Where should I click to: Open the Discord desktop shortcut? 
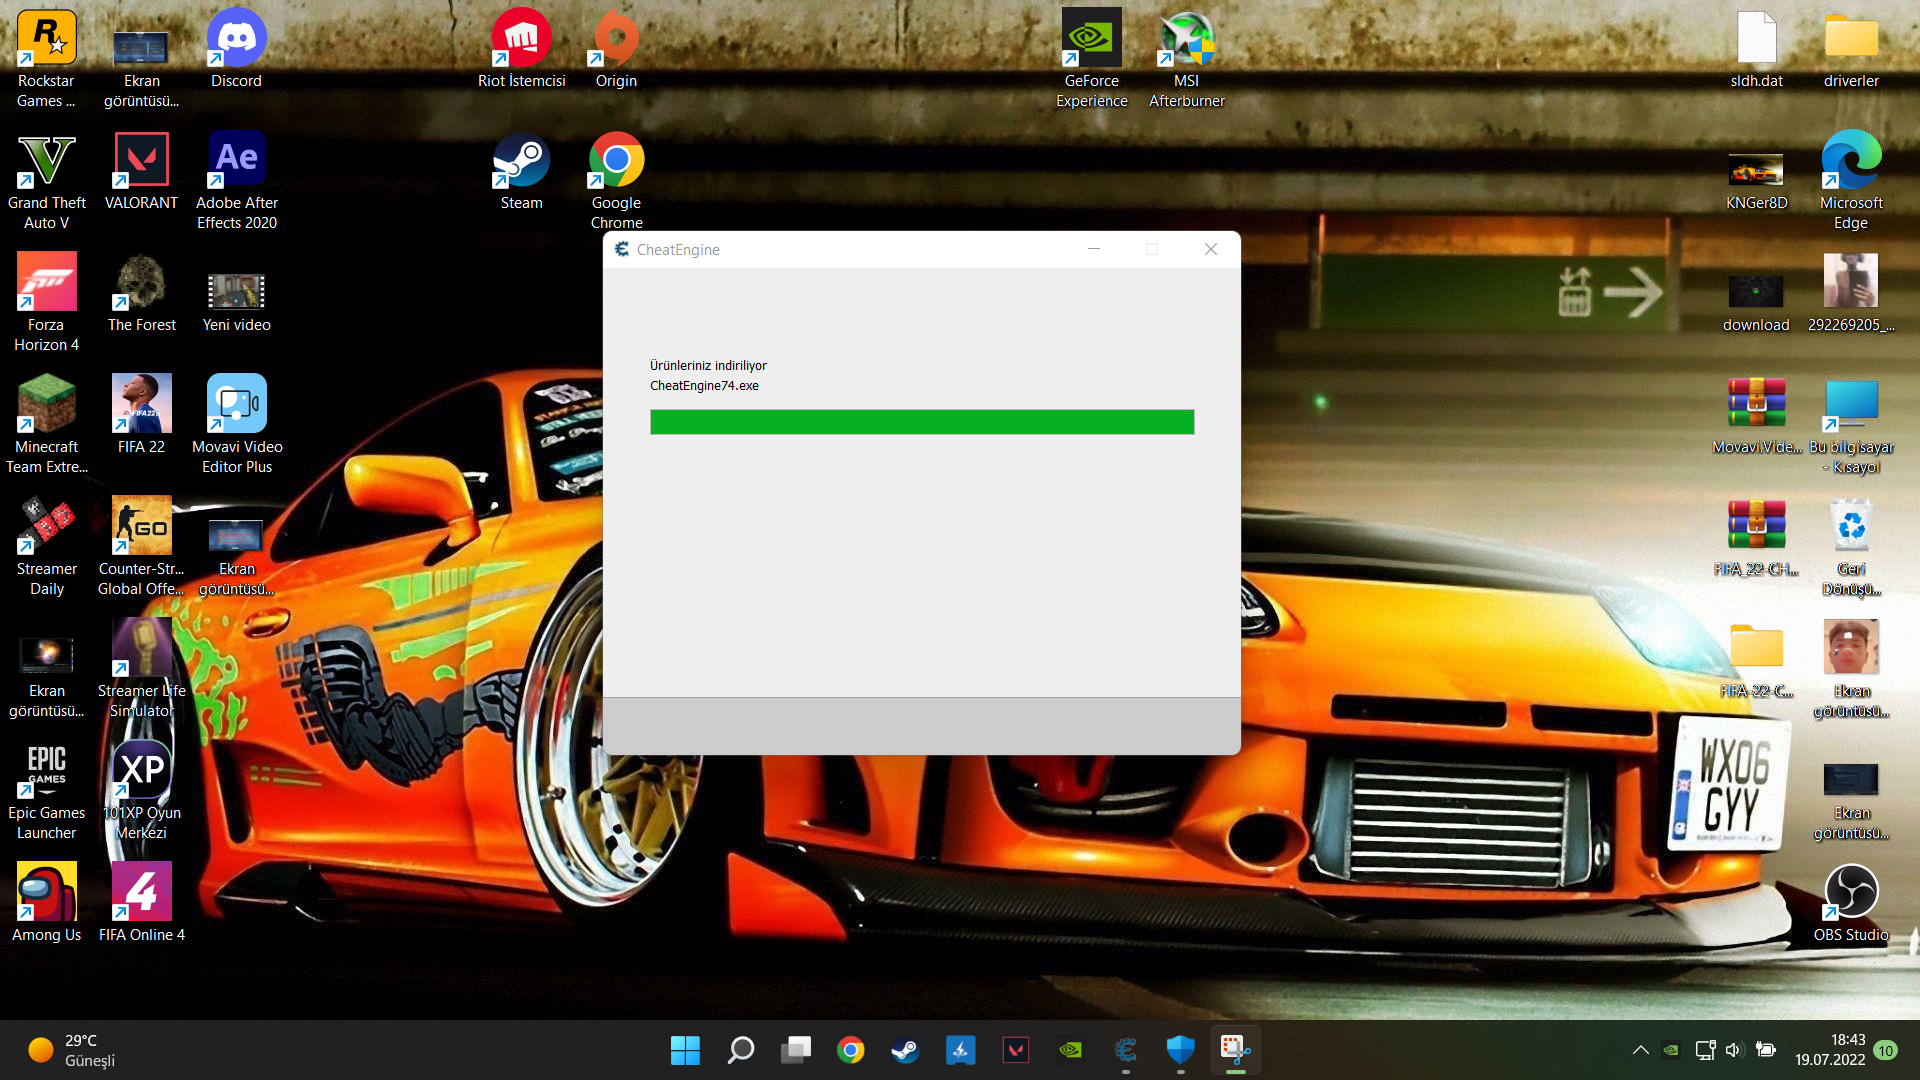(236, 40)
